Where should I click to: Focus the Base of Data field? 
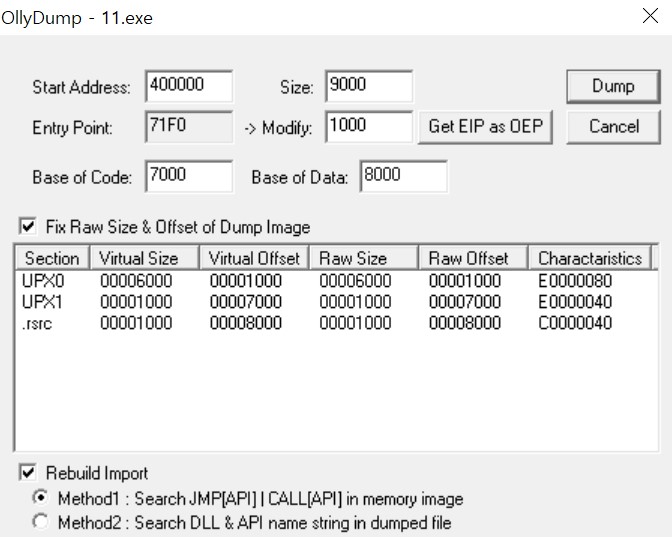[404, 176]
